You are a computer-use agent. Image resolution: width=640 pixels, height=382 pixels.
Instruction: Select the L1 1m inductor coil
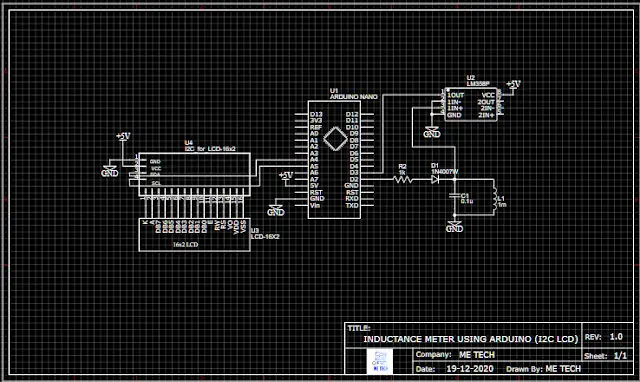pos(495,199)
